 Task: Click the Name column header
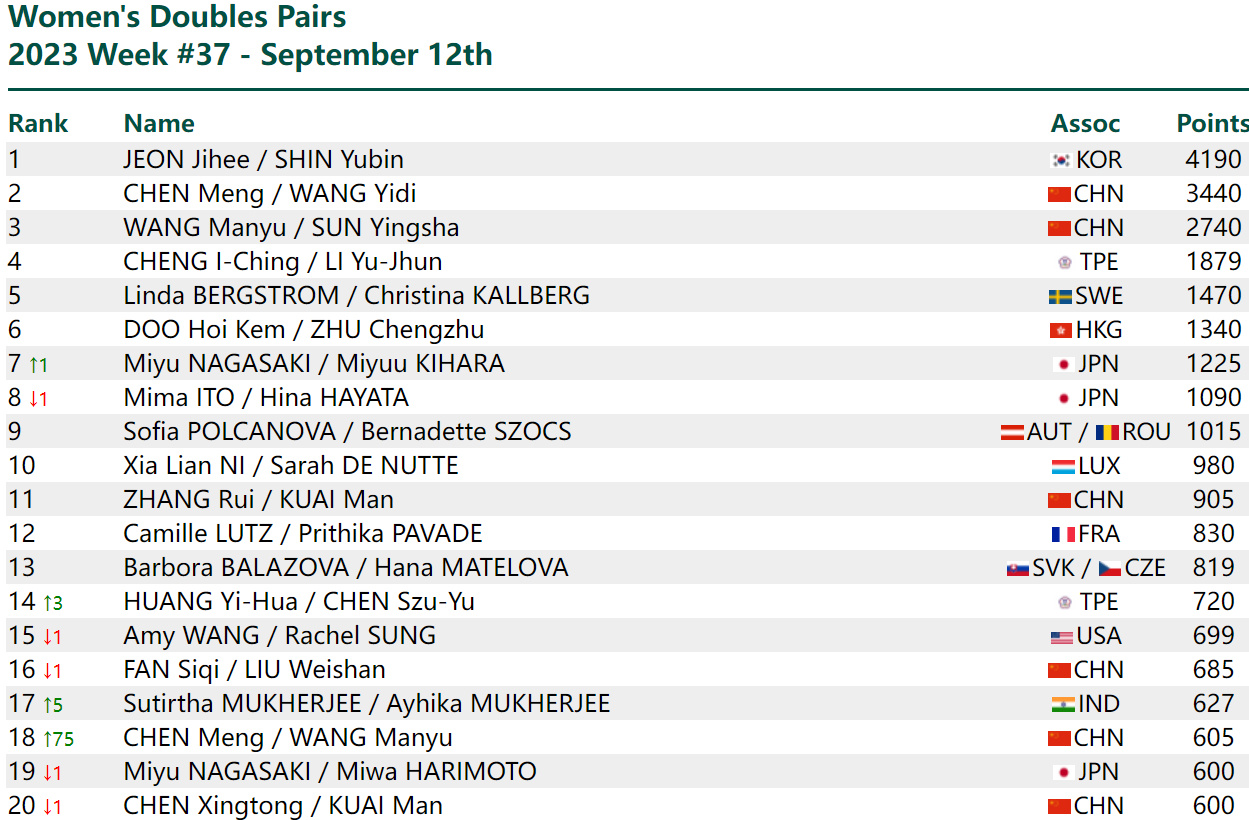click(x=159, y=124)
